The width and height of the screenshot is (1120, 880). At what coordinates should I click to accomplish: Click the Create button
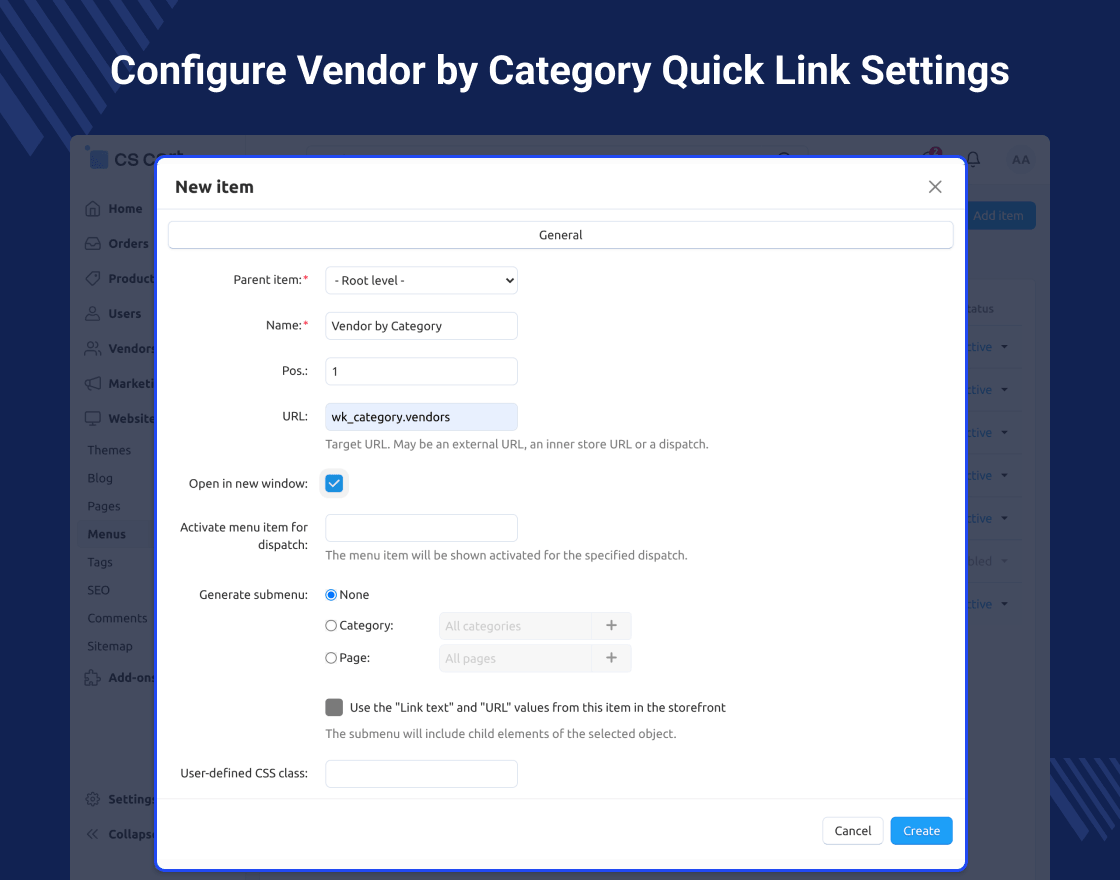[921, 831]
